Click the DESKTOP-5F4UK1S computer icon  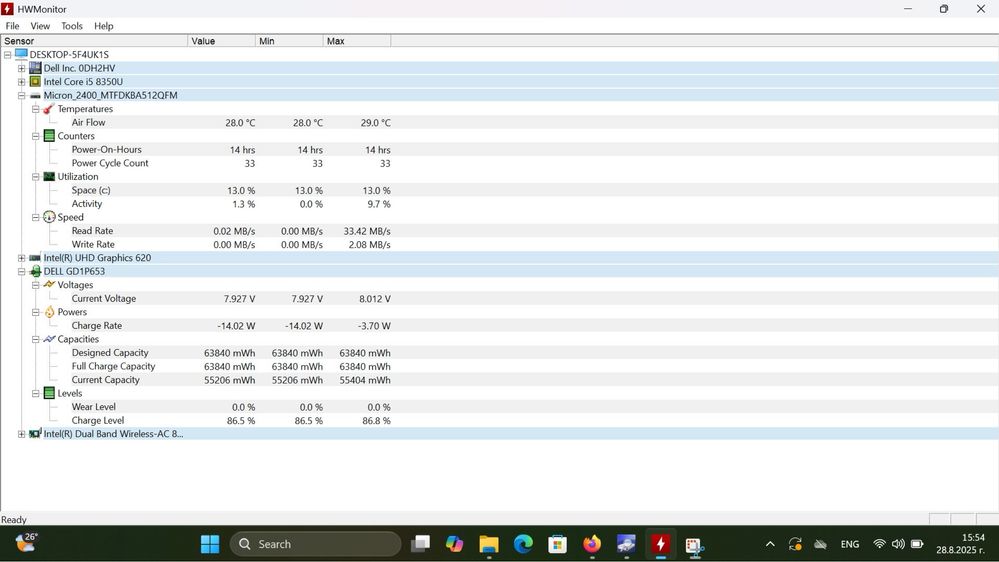(21, 54)
